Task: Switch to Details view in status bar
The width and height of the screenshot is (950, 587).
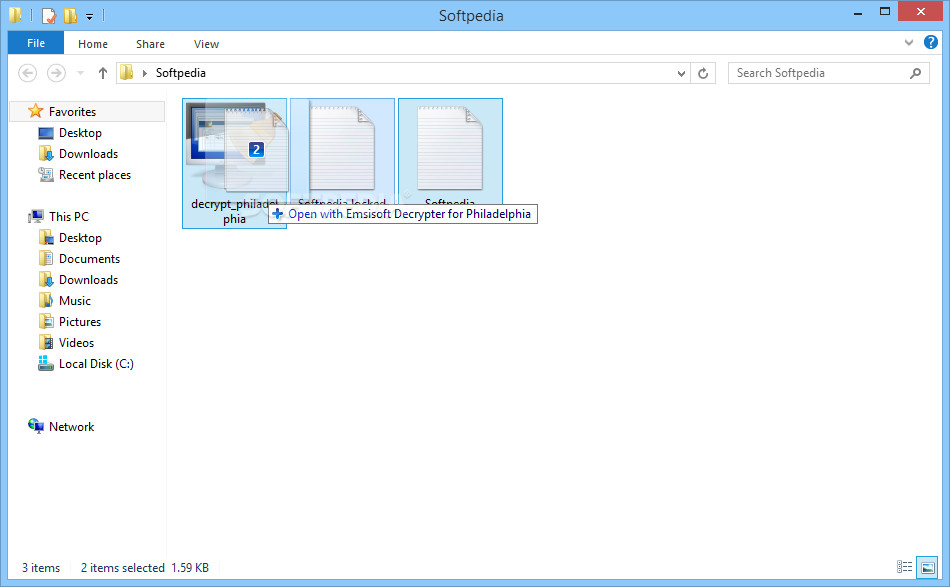Action: (905, 567)
